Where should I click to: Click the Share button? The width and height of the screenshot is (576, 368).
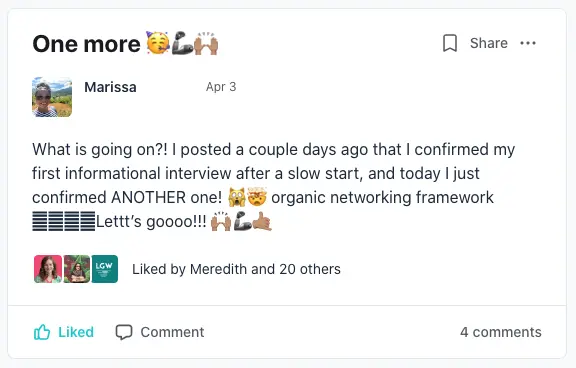(x=489, y=43)
